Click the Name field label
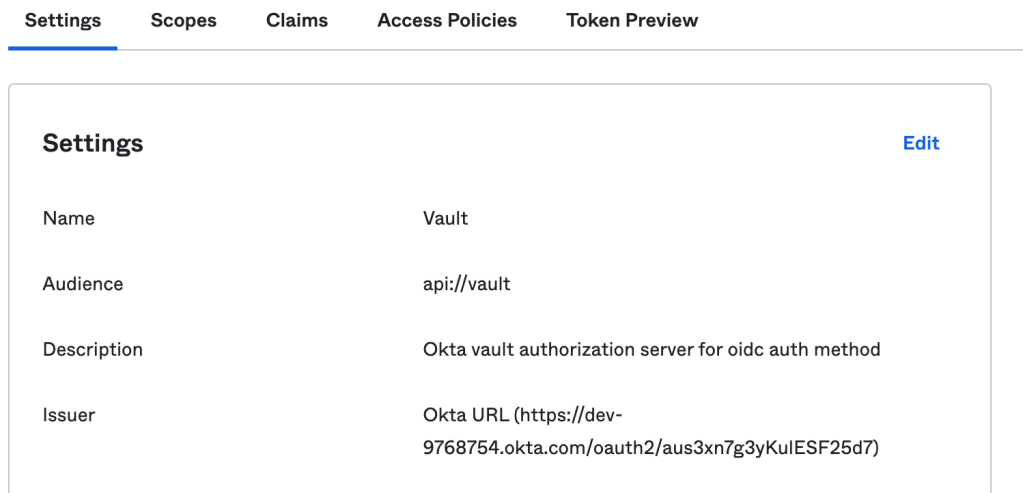 click(x=68, y=218)
